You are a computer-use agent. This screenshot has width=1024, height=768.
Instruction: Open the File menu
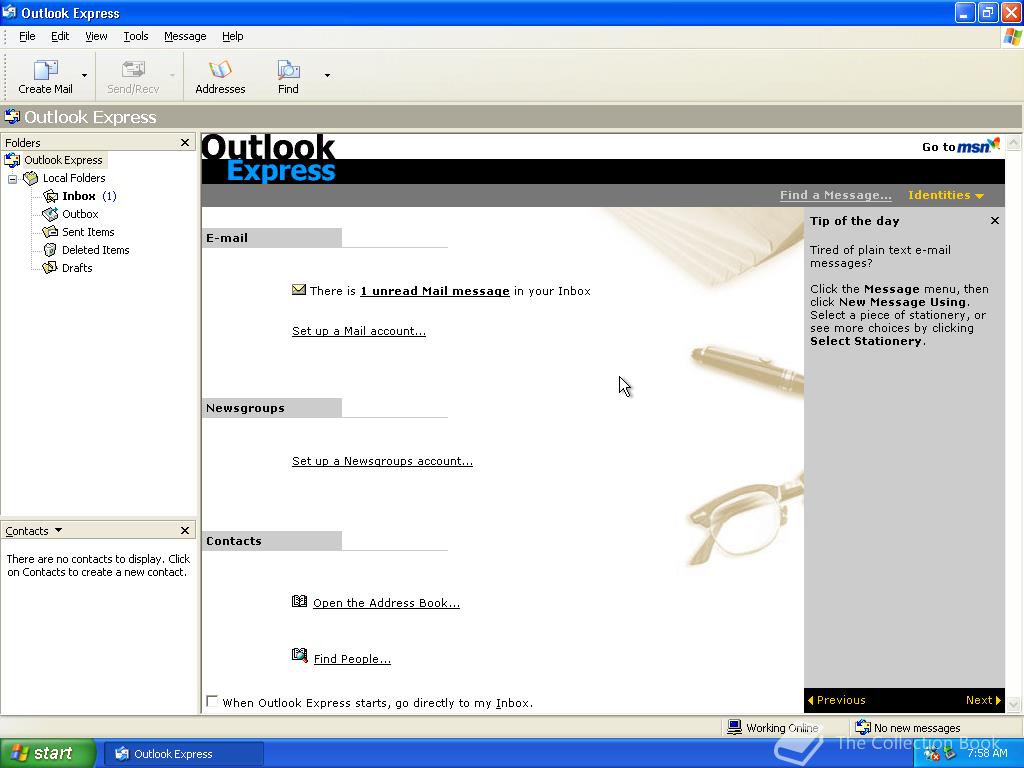27,37
